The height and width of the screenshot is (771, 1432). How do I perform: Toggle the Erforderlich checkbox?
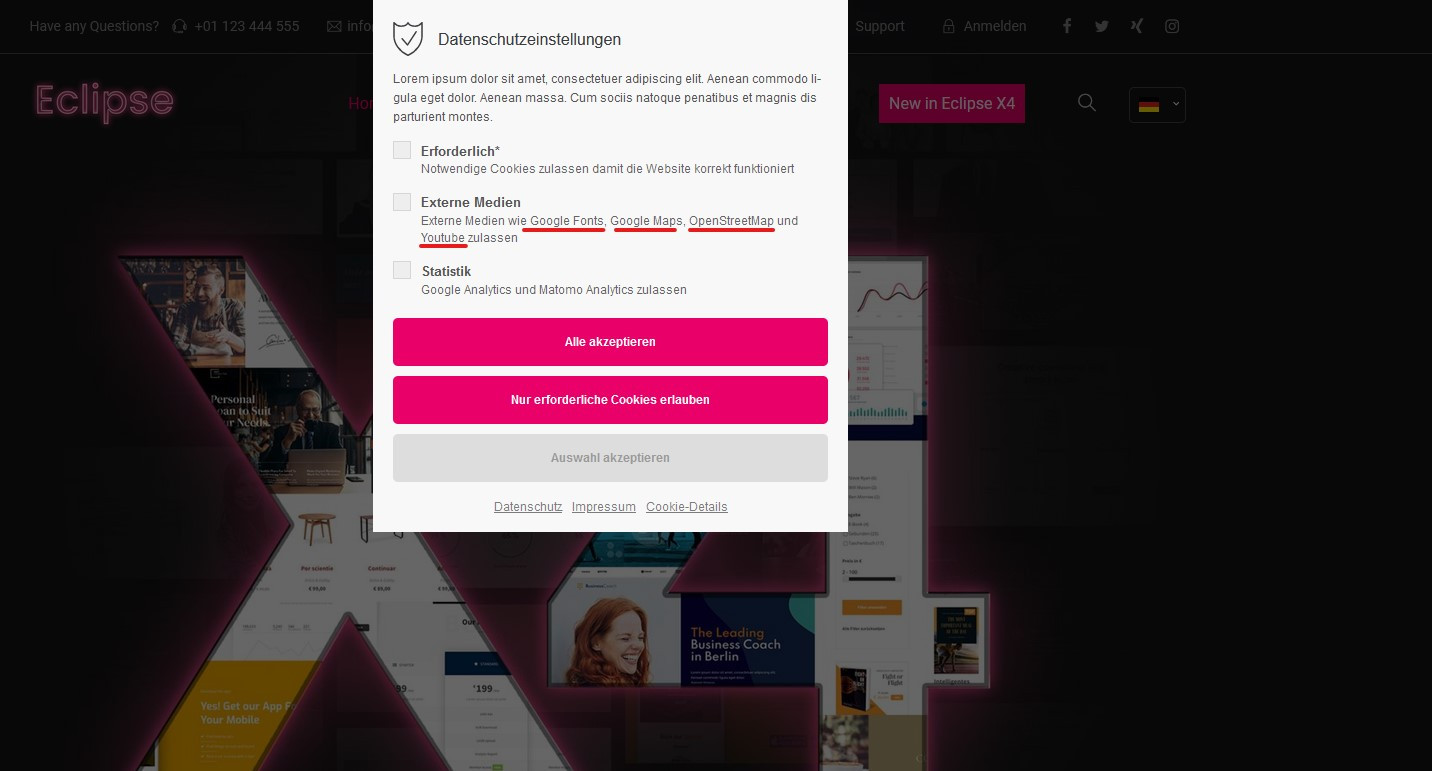coord(402,150)
